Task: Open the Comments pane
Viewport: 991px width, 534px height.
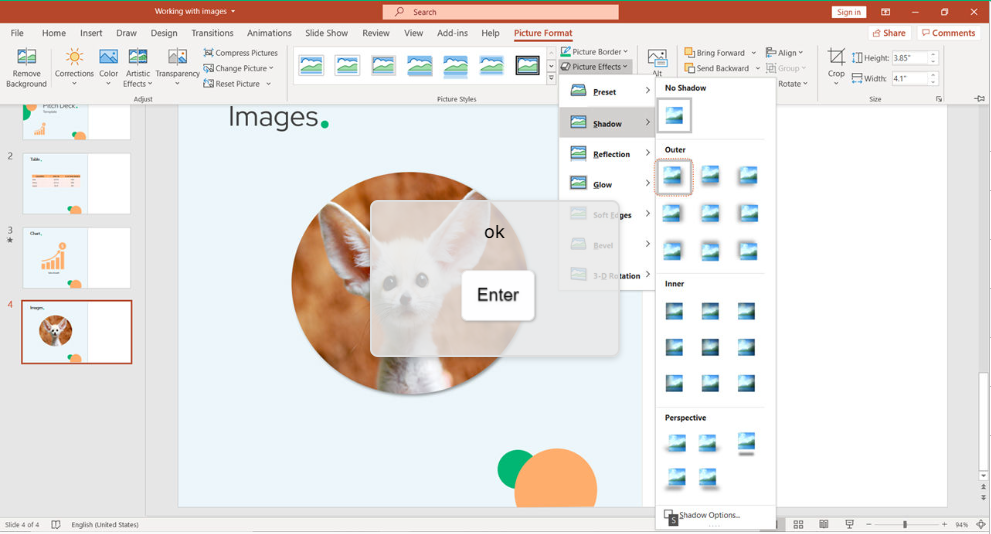Action: click(x=949, y=33)
